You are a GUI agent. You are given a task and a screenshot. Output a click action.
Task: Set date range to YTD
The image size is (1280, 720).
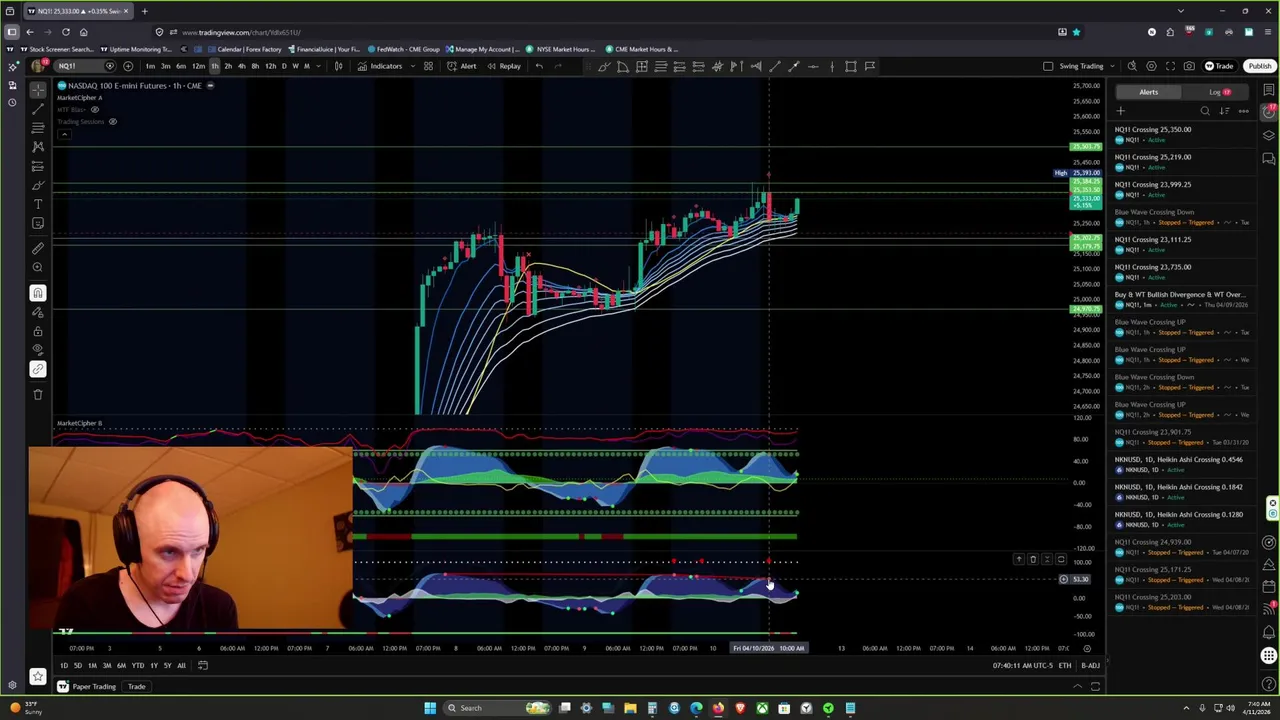click(138, 666)
